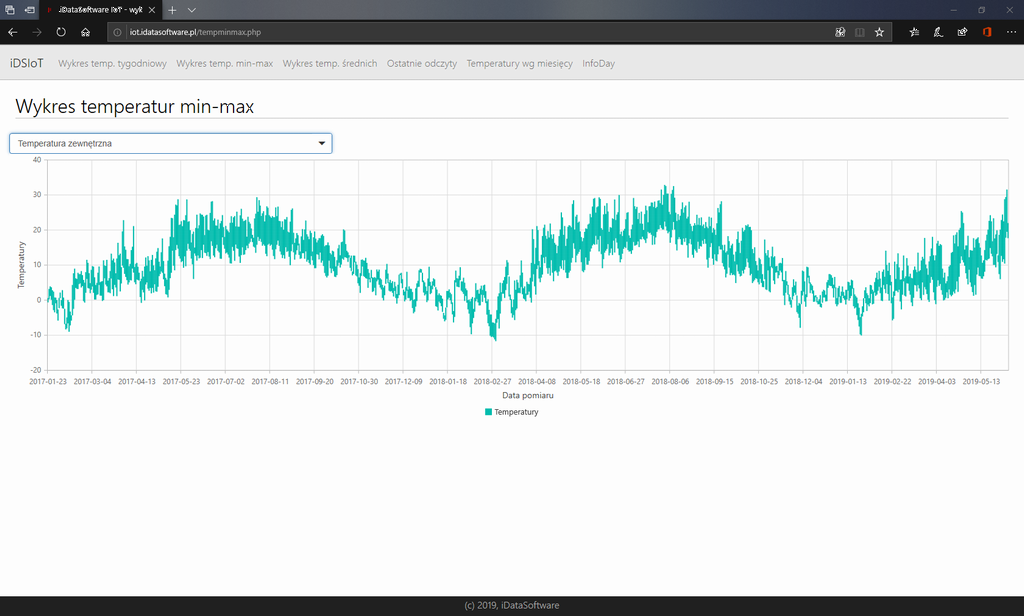Open the favorites hub list
Viewport: 1024px width, 616px height.
(914, 32)
